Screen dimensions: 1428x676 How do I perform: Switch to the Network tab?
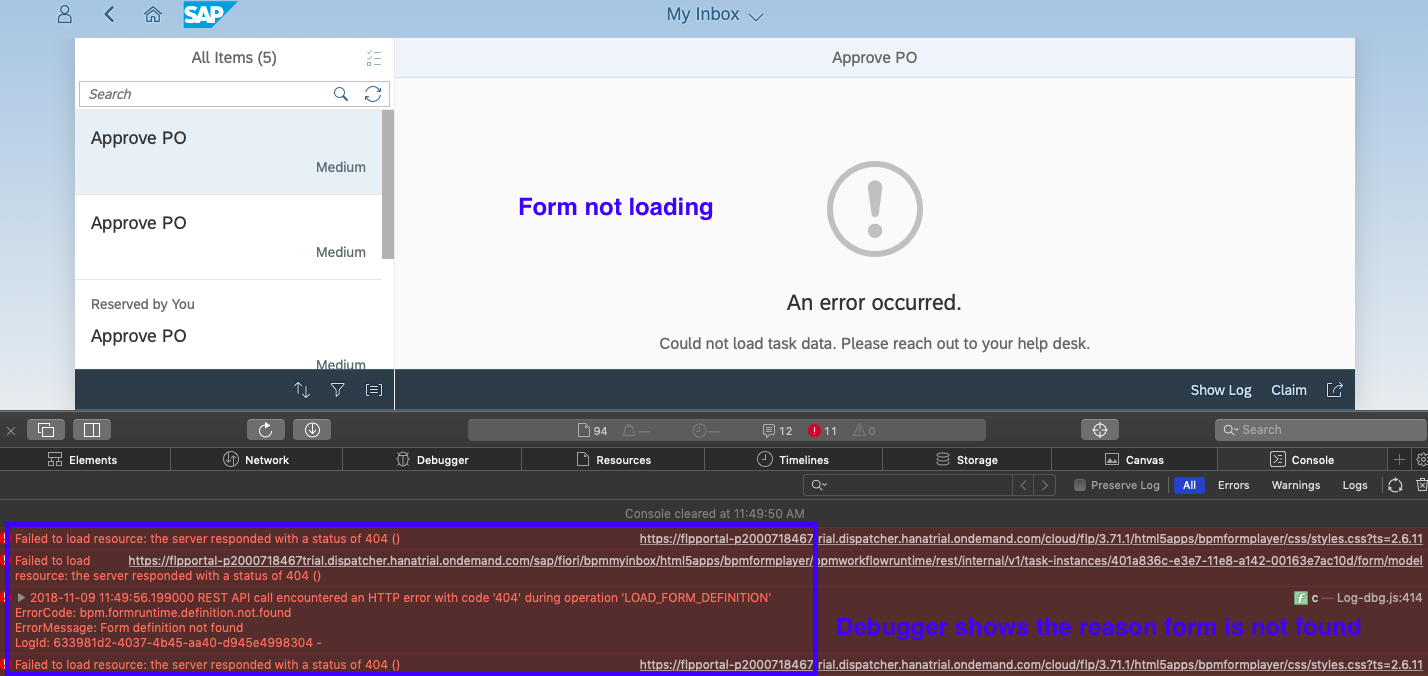(256, 460)
